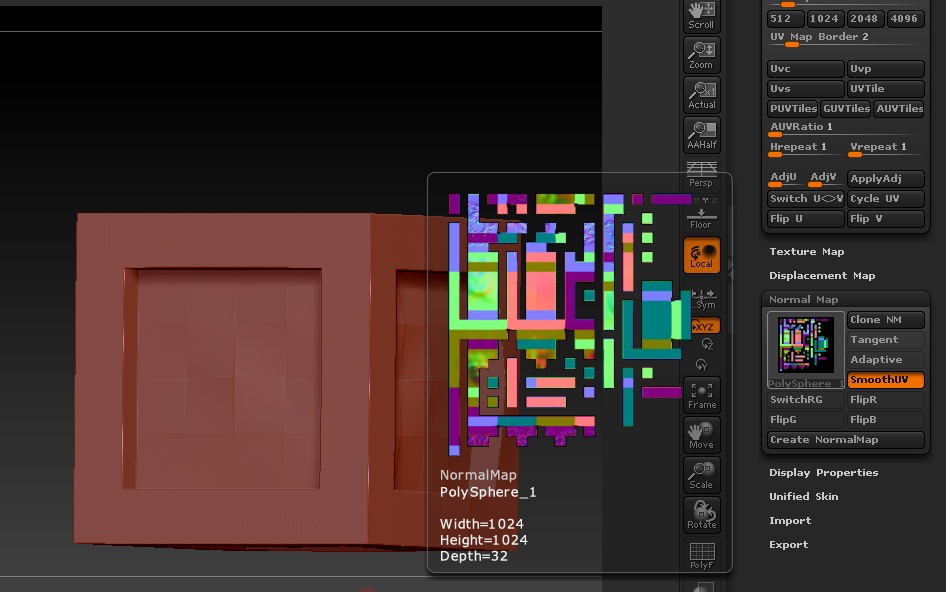Adjust the AdjV slider
The height and width of the screenshot is (592, 946).
(x=824, y=179)
